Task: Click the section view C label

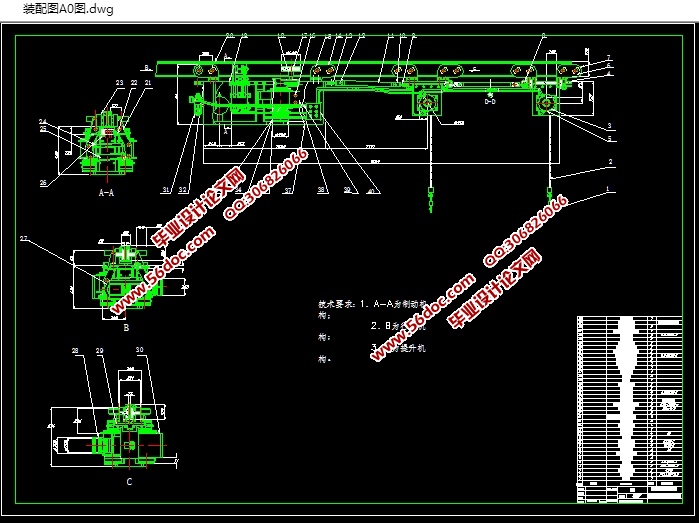Action: [x=128, y=482]
